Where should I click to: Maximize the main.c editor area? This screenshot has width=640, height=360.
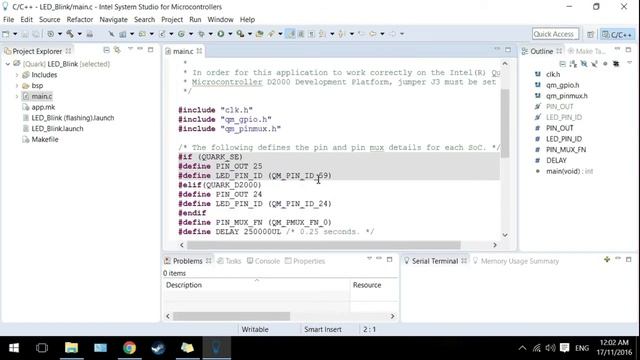click(x=508, y=49)
